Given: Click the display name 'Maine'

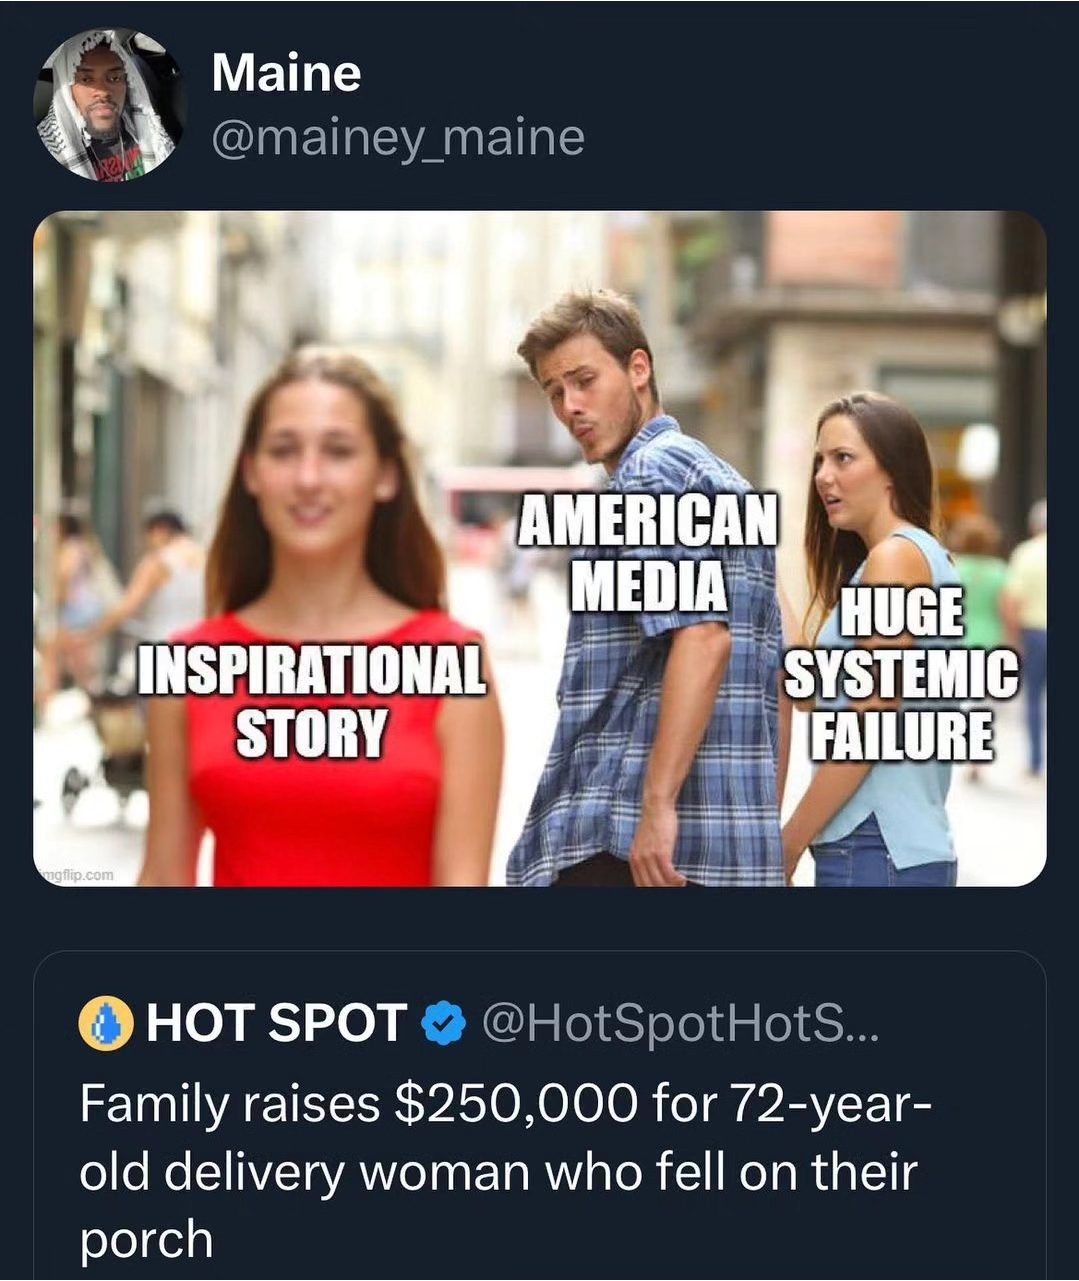Looking at the screenshot, I should 286,75.
